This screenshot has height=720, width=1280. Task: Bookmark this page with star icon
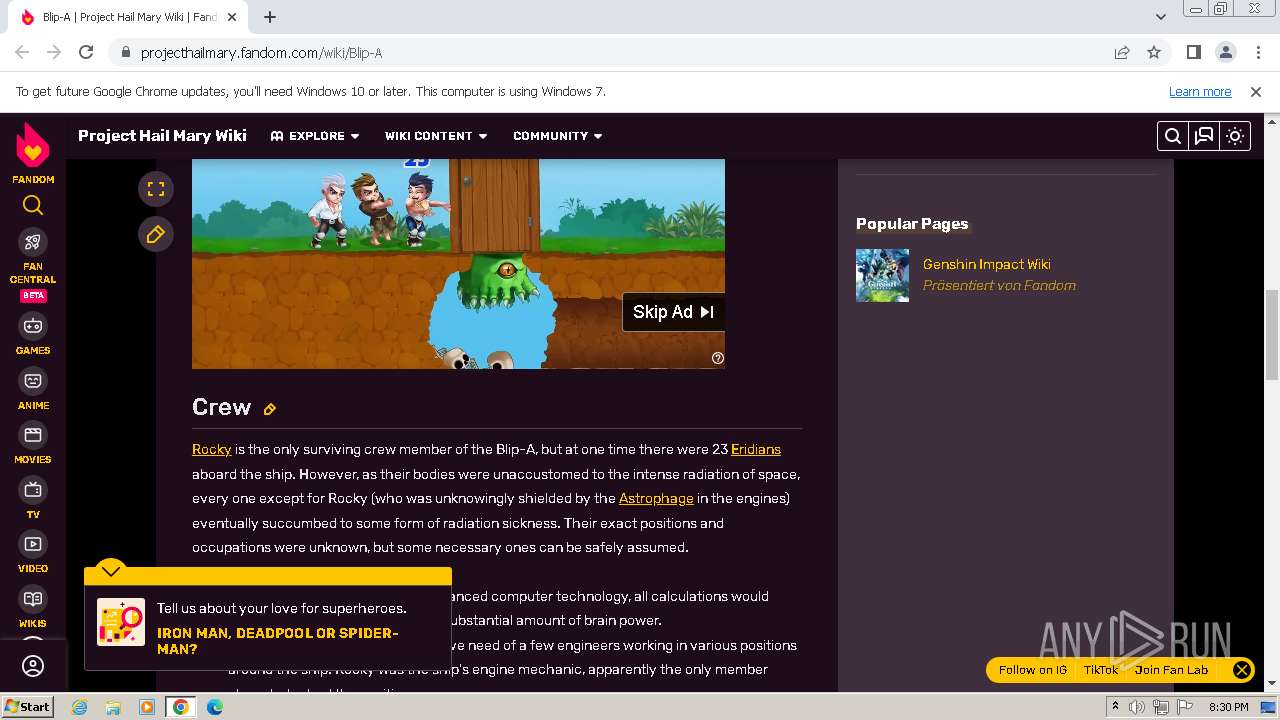tap(1154, 52)
